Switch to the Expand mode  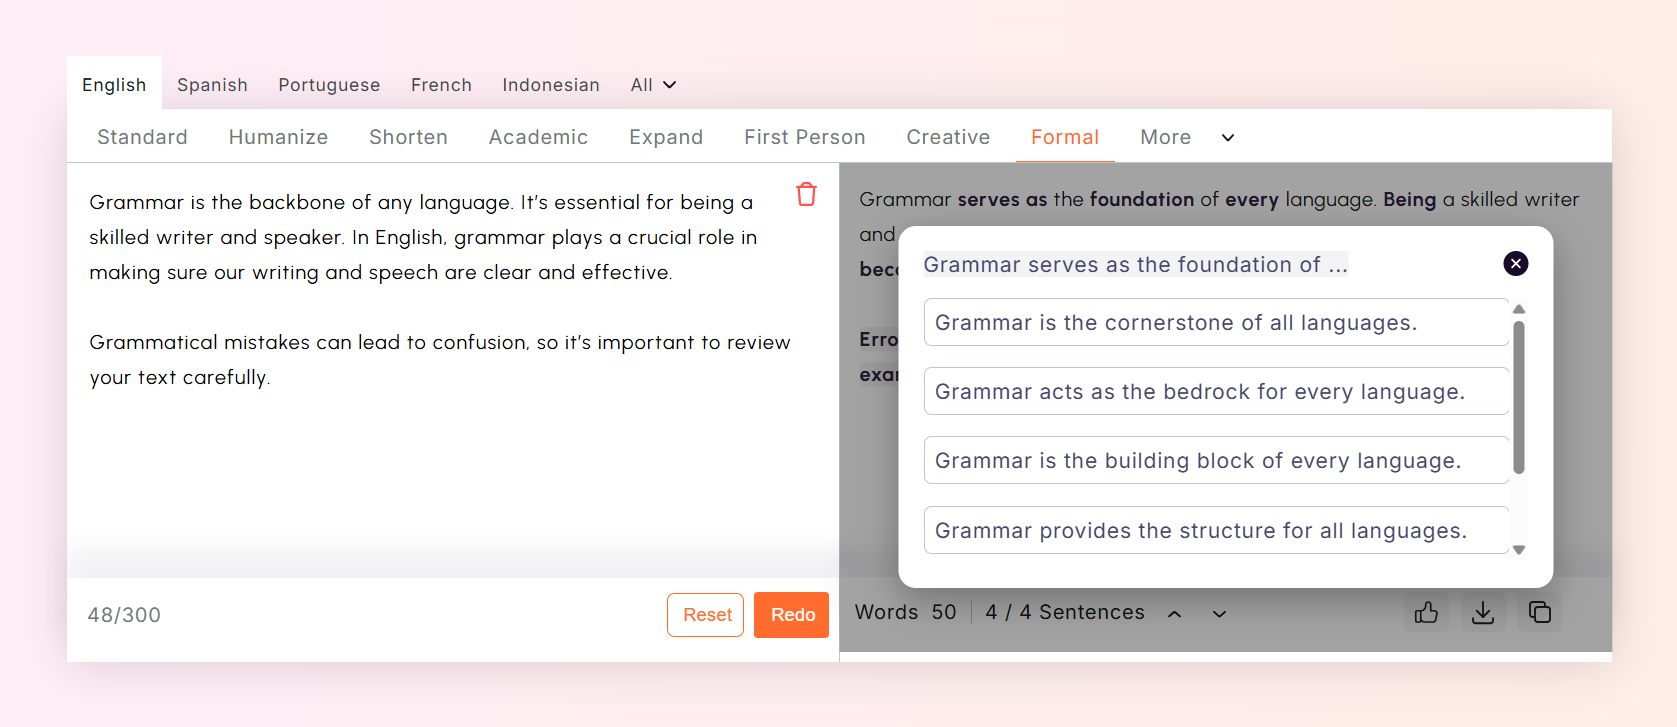point(666,137)
